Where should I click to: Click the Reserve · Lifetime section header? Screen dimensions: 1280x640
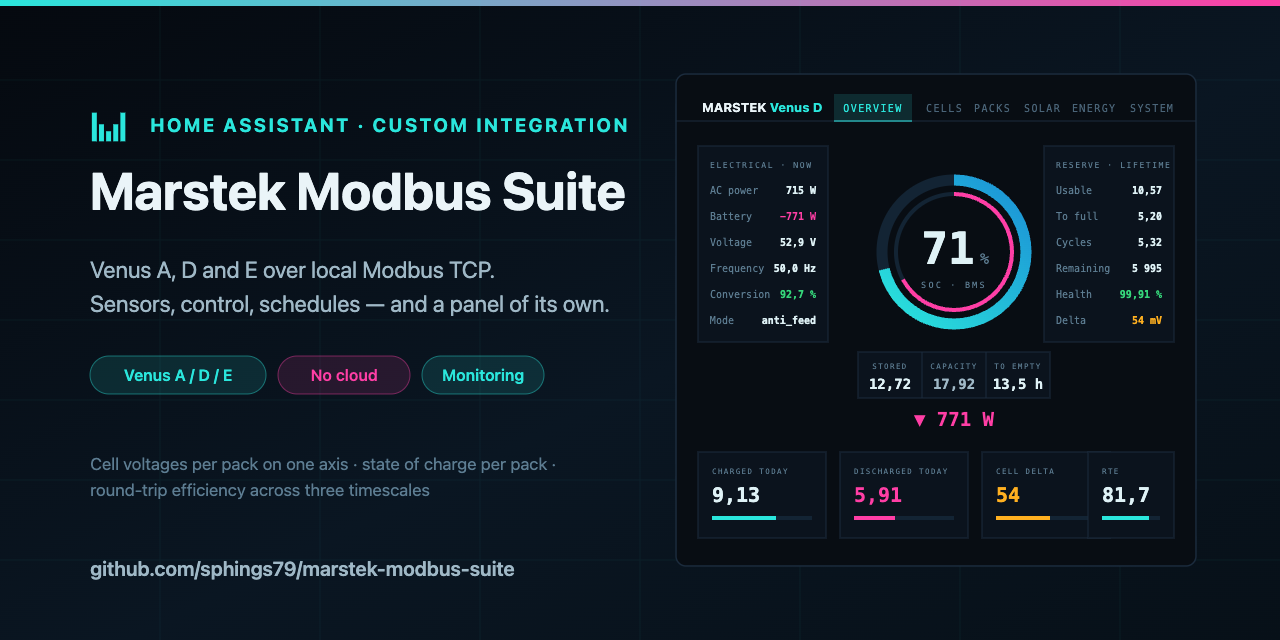pos(1113,165)
